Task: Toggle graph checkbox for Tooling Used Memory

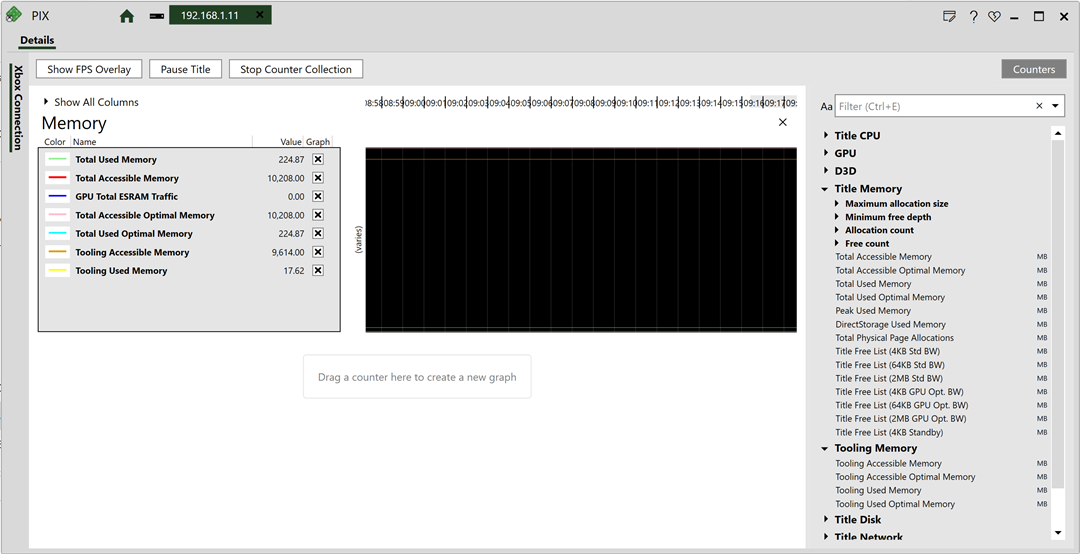Action: pyautogui.click(x=318, y=271)
